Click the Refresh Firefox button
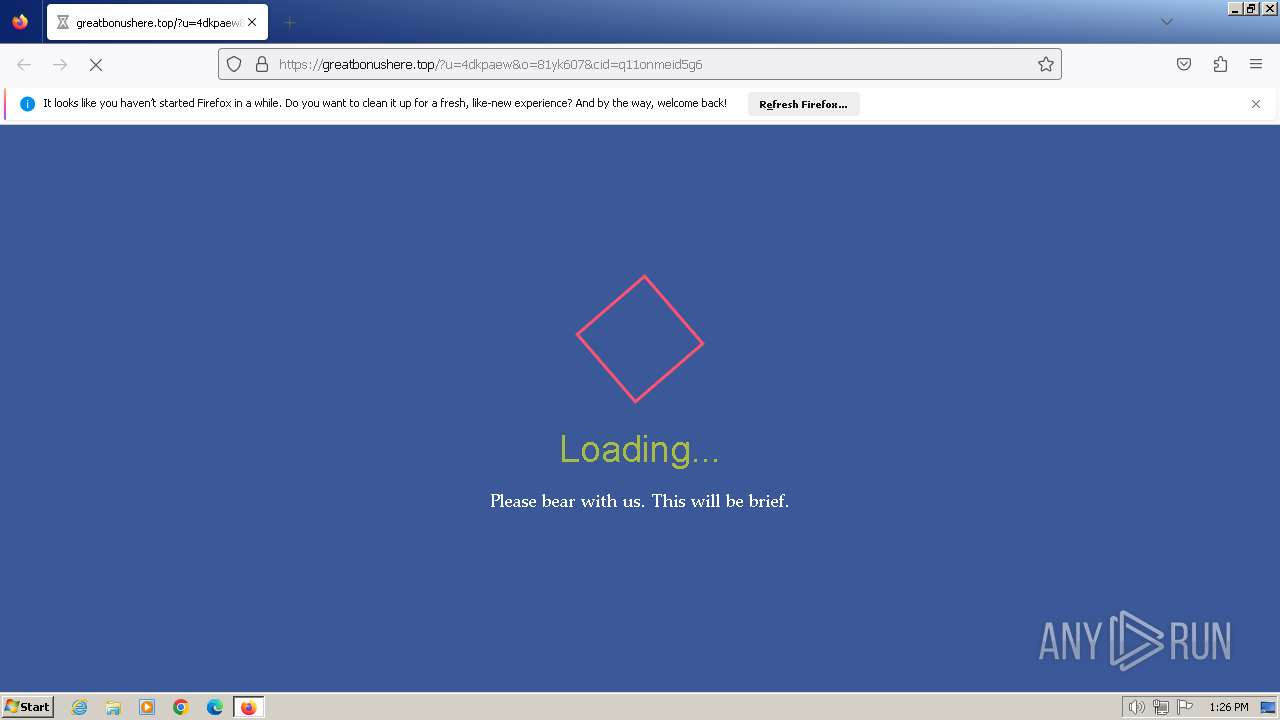Viewport: 1280px width, 720px height. pyautogui.click(x=803, y=104)
